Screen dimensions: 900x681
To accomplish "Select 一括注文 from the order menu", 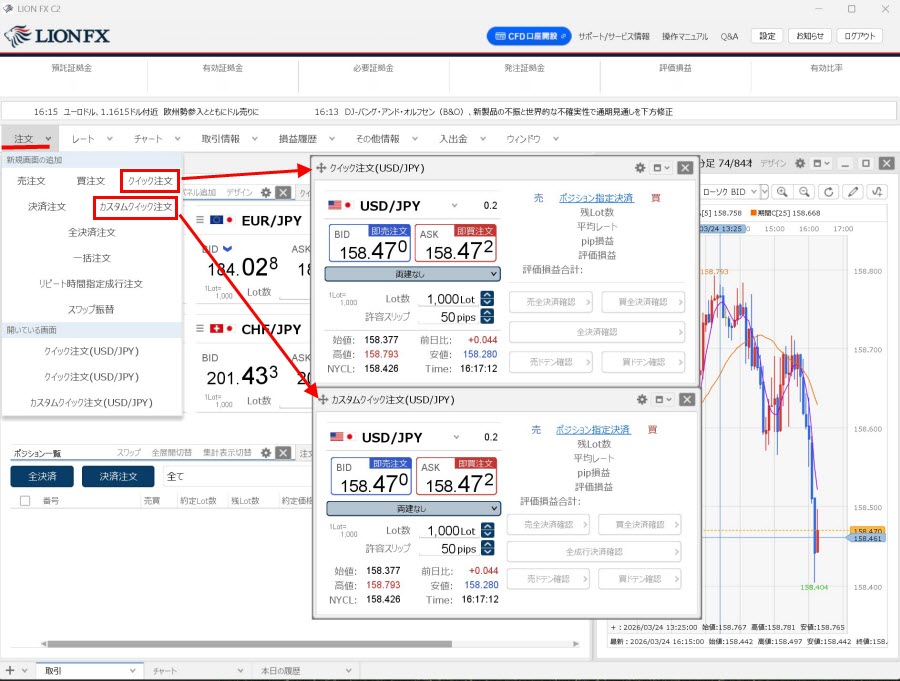I will 91,258.
